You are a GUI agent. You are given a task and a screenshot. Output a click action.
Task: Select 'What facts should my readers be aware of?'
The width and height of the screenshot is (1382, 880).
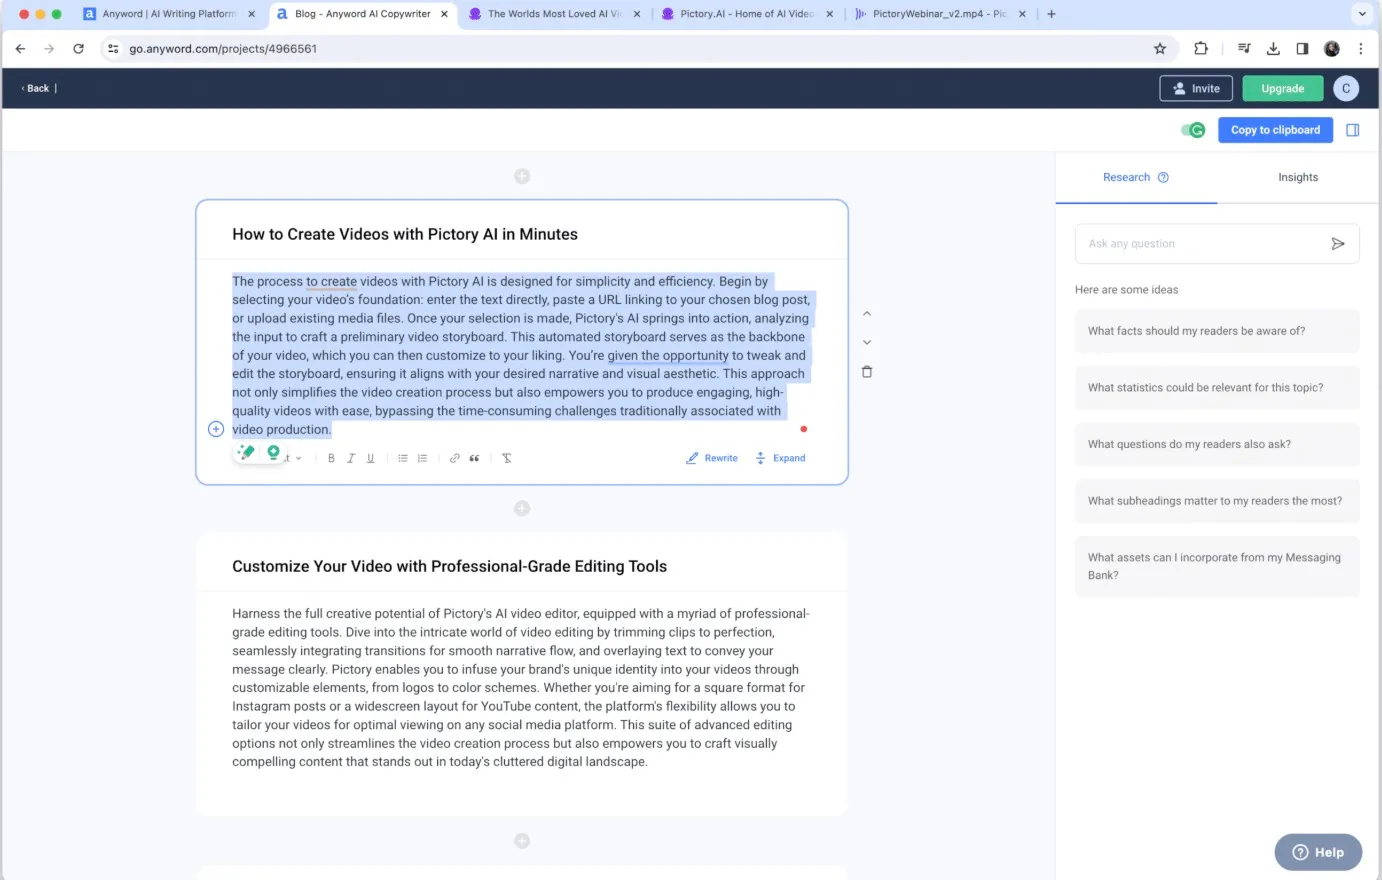(x=1217, y=331)
